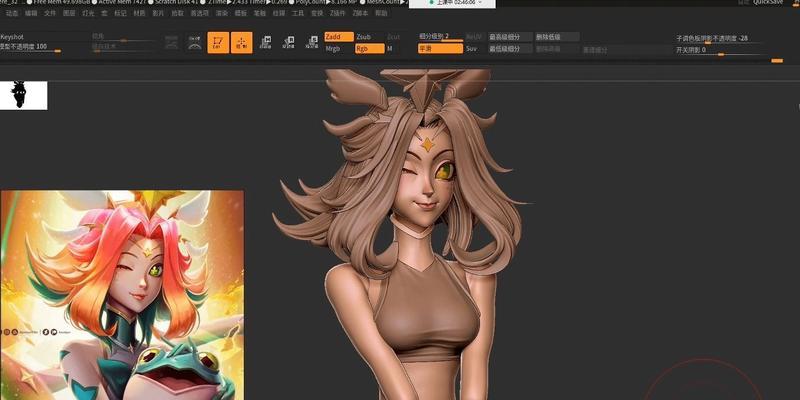Viewport: 800px width, 400px height.
Task: Click the greyed button under 删除低级
Action: point(557,49)
